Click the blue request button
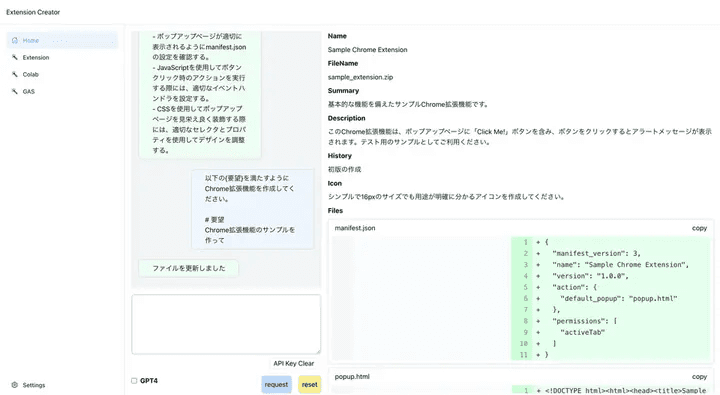This screenshot has height=395, width=720. [x=276, y=384]
